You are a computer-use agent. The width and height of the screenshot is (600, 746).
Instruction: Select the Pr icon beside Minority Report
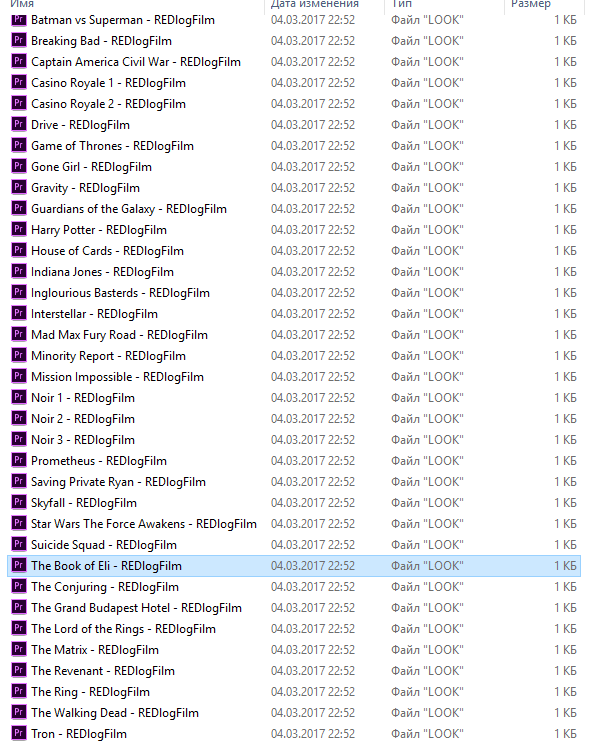point(19,356)
